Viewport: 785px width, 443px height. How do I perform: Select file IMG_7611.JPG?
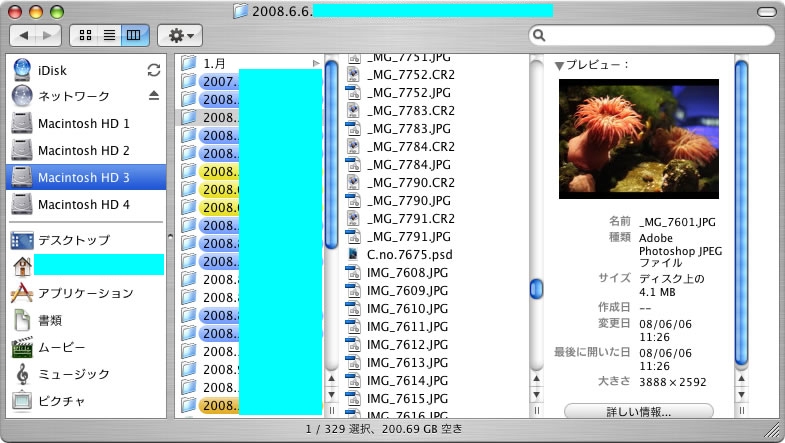pyautogui.click(x=407, y=327)
